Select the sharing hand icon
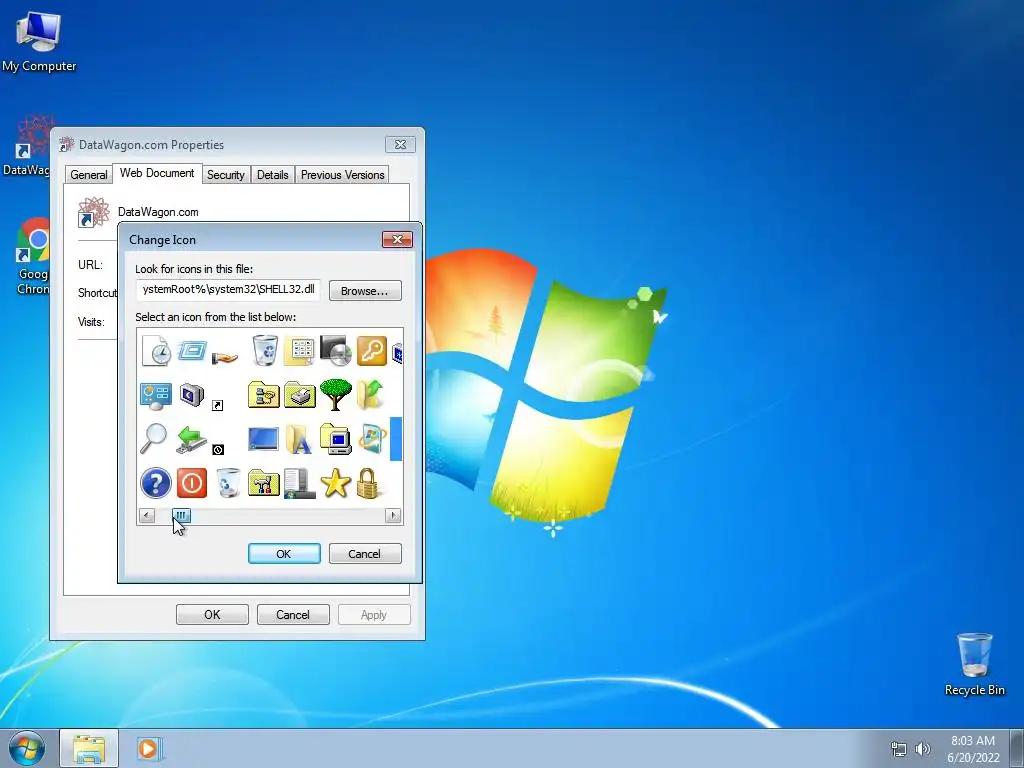Image resolution: width=1024 pixels, height=768 pixels. point(225,357)
